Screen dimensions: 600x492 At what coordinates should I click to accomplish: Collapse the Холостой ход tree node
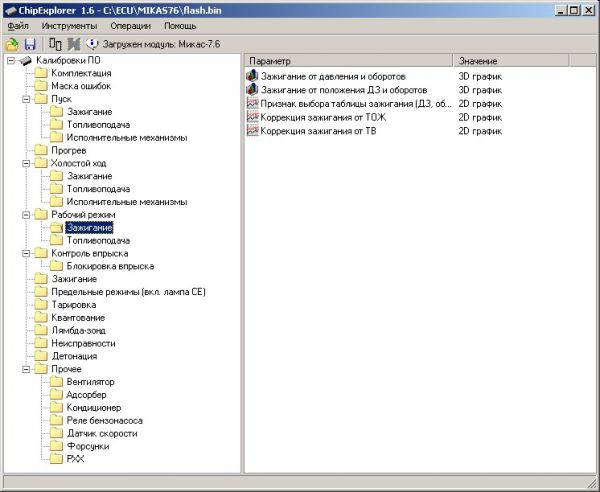pos(26,163)
